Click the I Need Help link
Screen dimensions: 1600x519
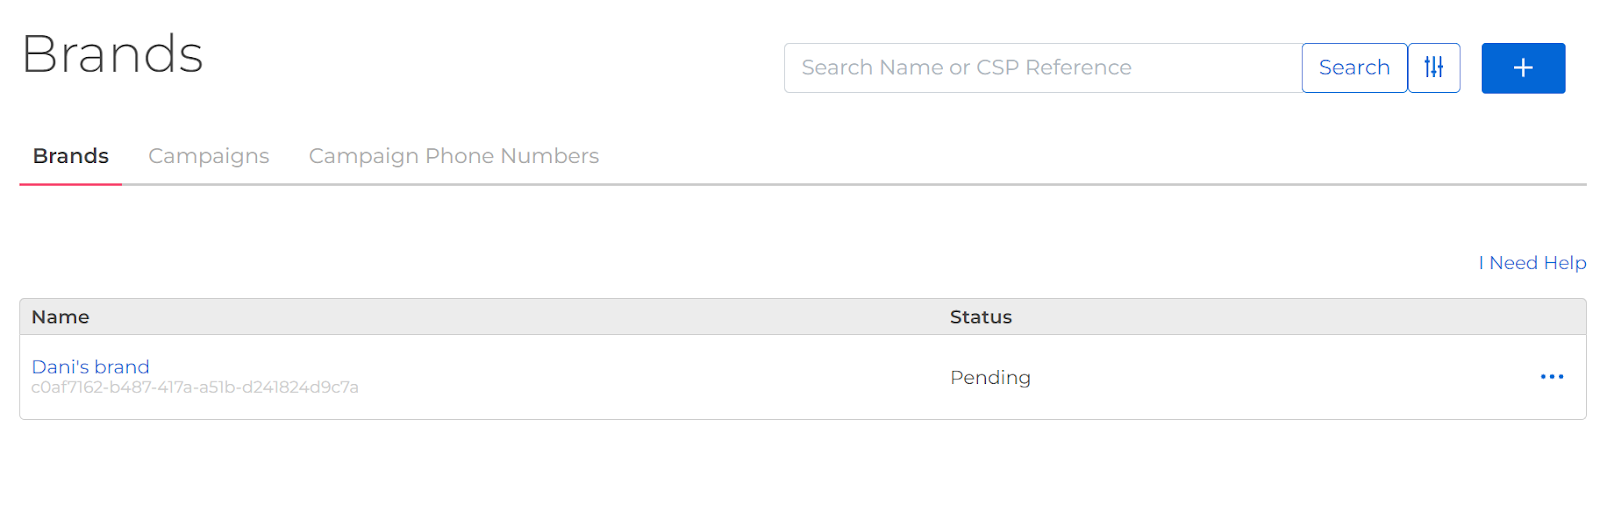(1532, 263)
